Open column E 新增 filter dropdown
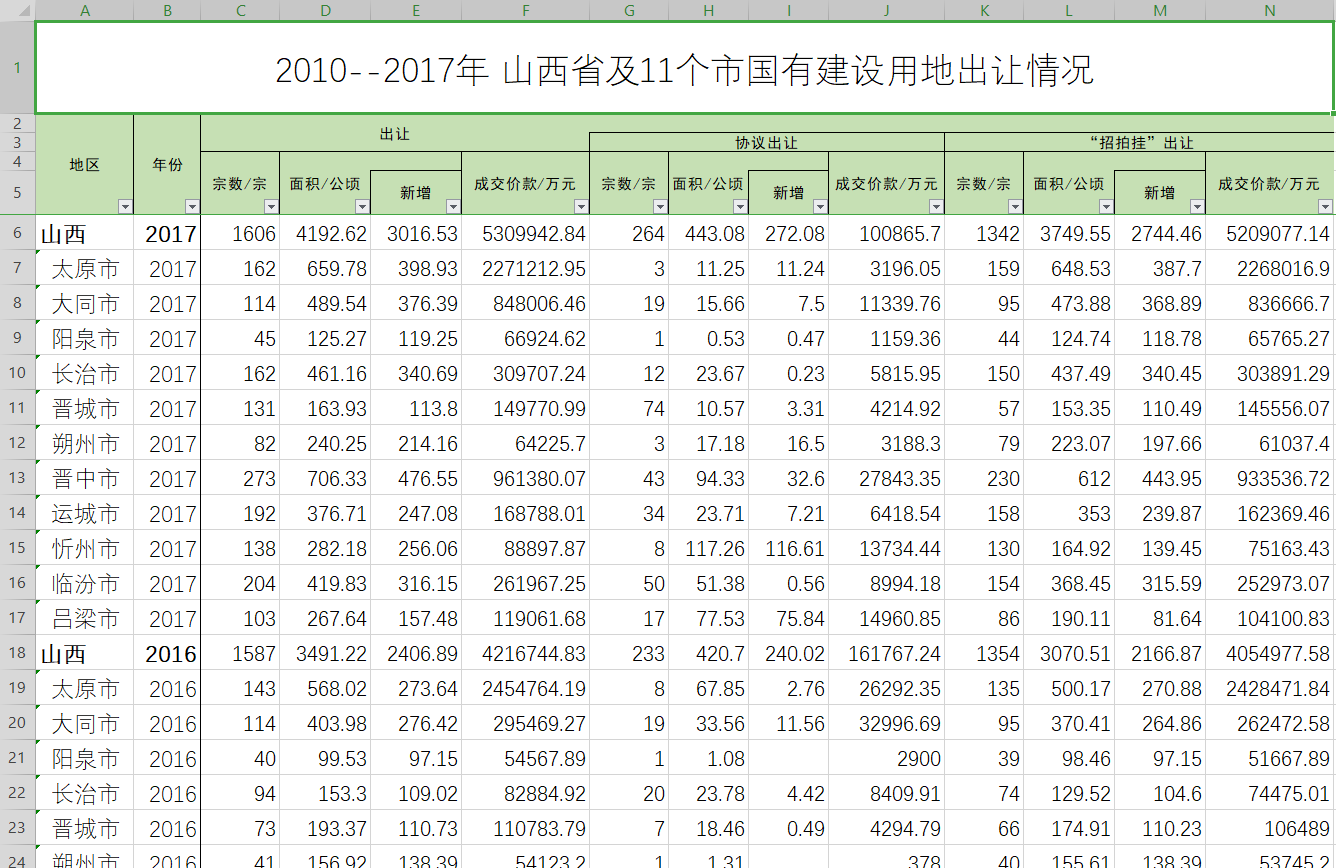1336x868 pixels. point(453,207)
